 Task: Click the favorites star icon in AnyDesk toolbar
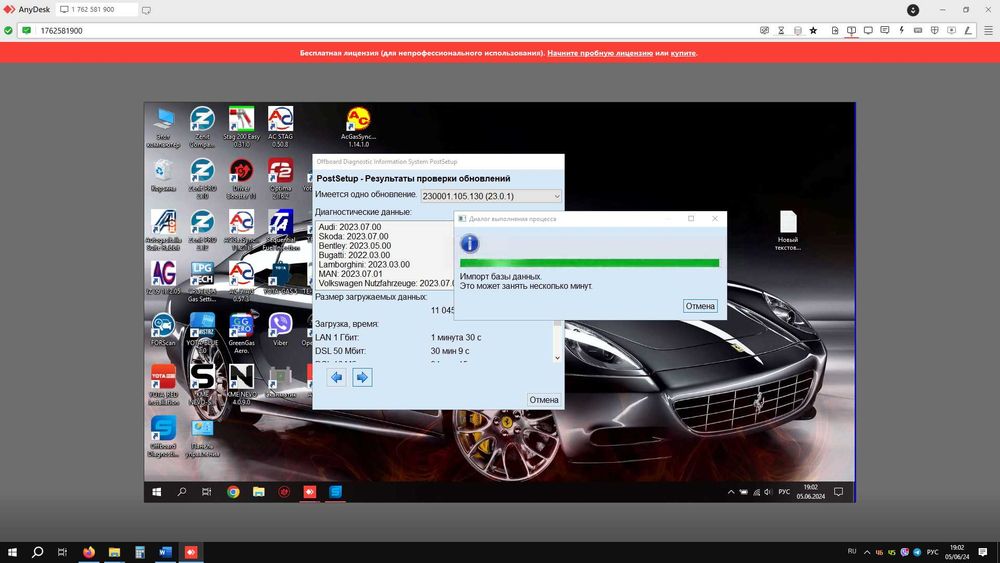click(x=813, y=30)
